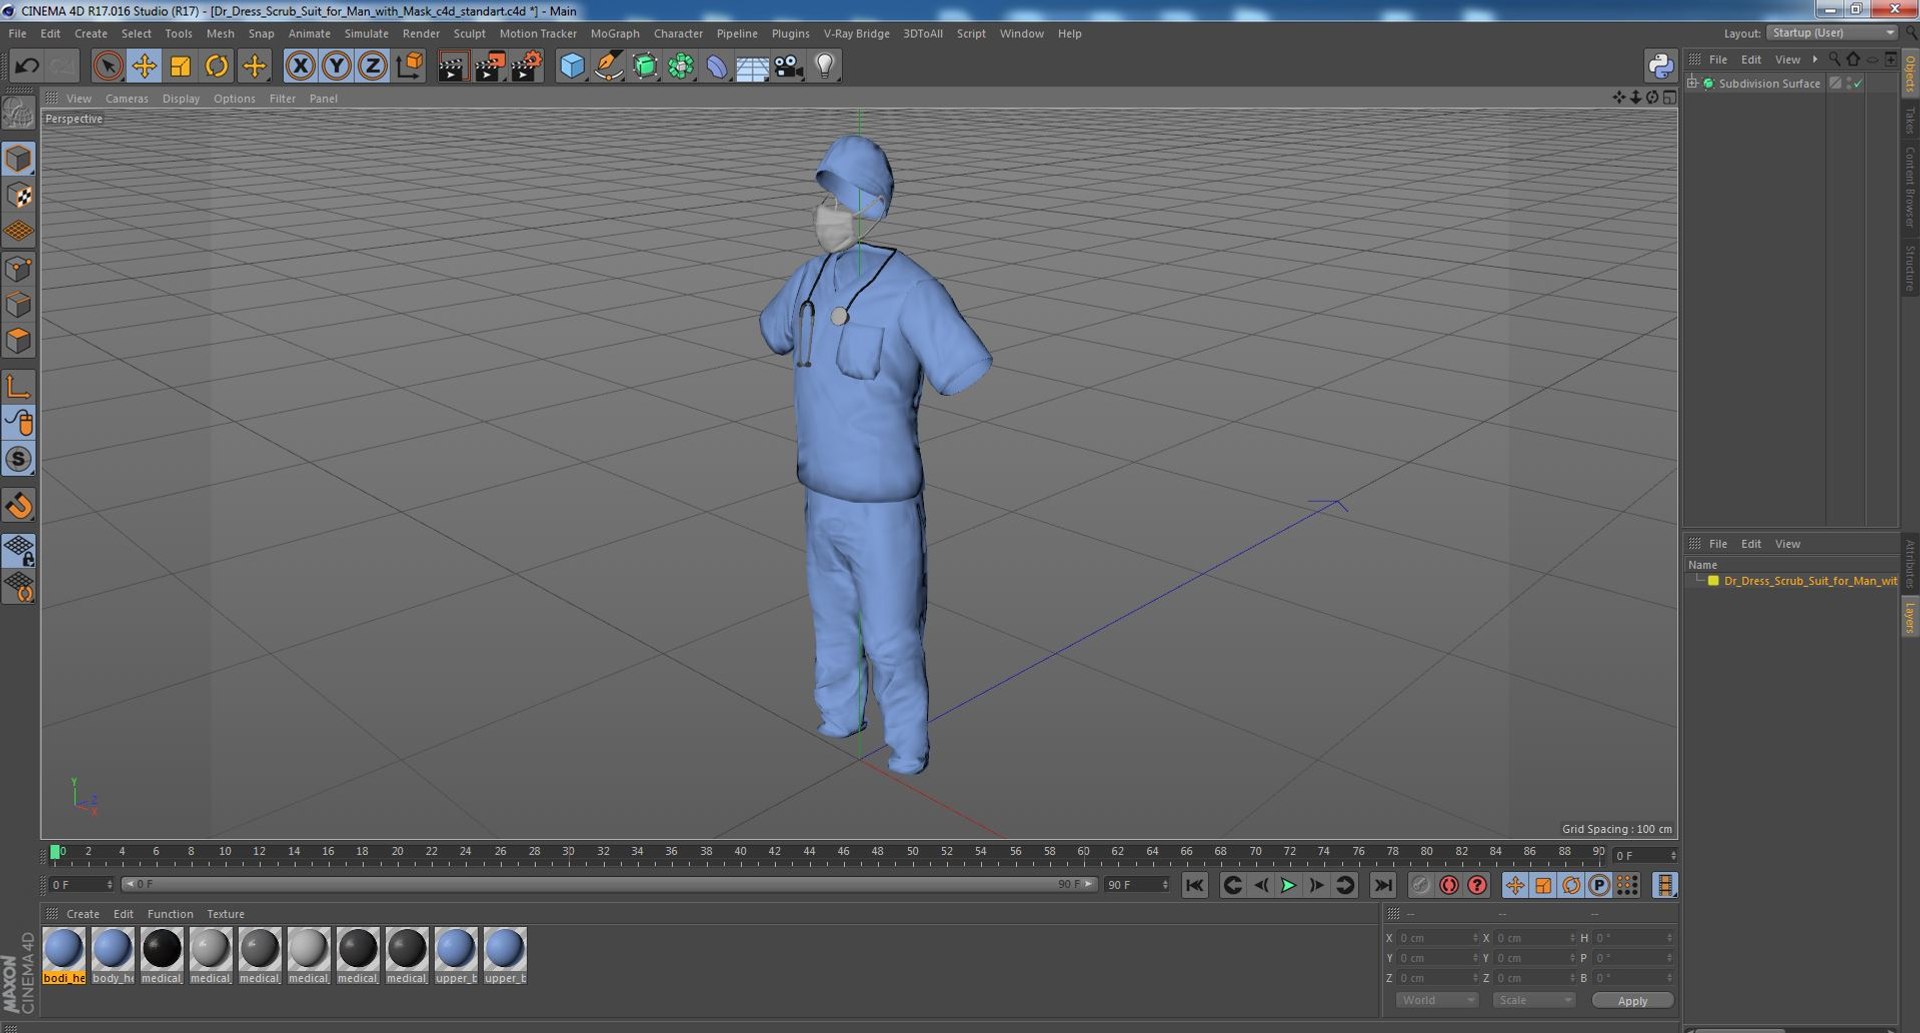Click frame 40 on the timeline ruler
Screen dimensions: 1920x1033
point(740,852)
